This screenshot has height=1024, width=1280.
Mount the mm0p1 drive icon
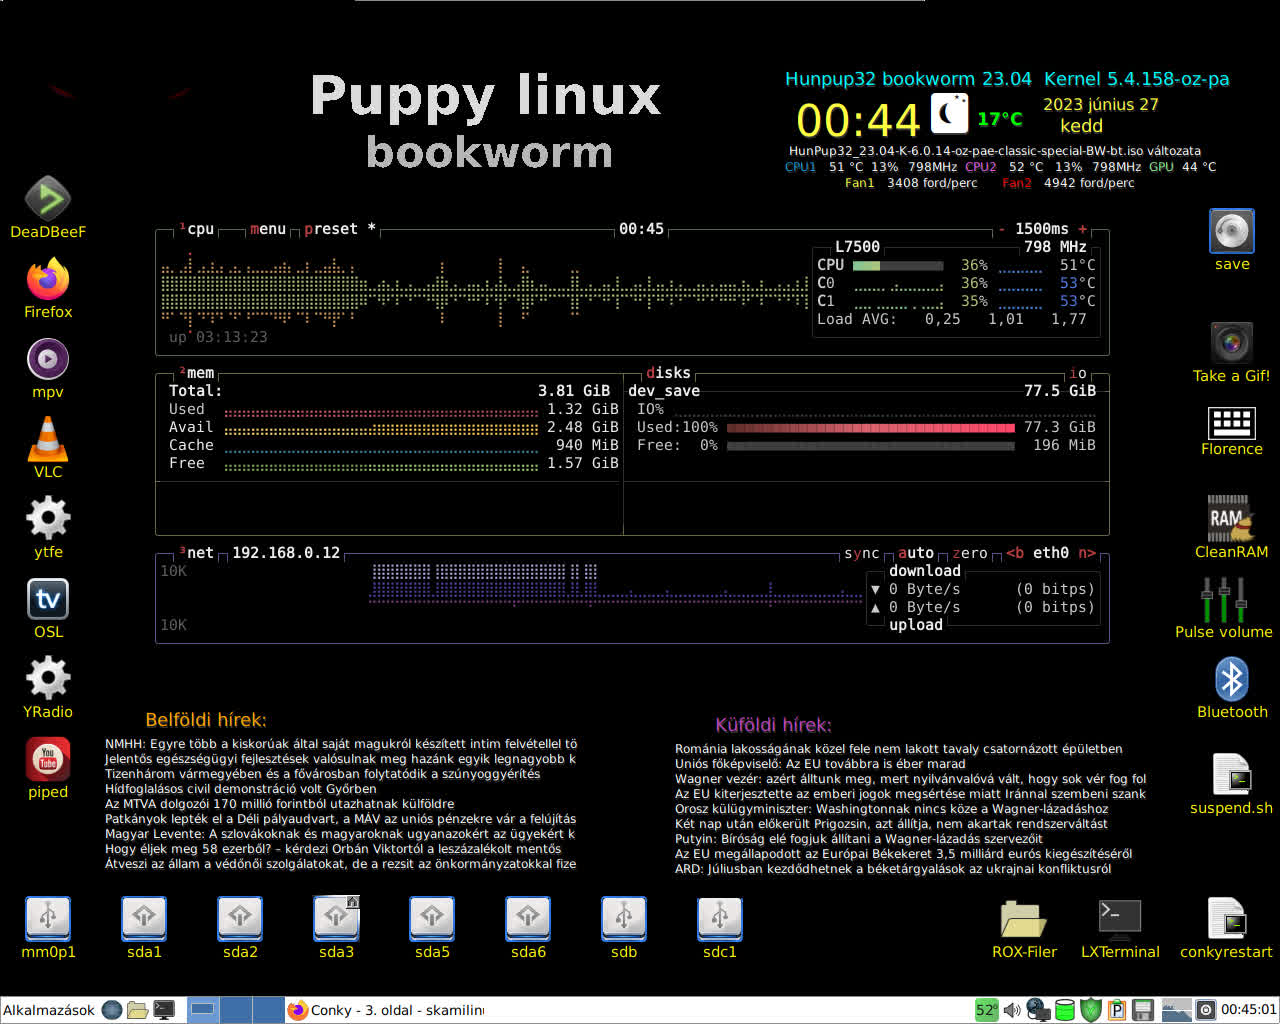tap(47, 919)
